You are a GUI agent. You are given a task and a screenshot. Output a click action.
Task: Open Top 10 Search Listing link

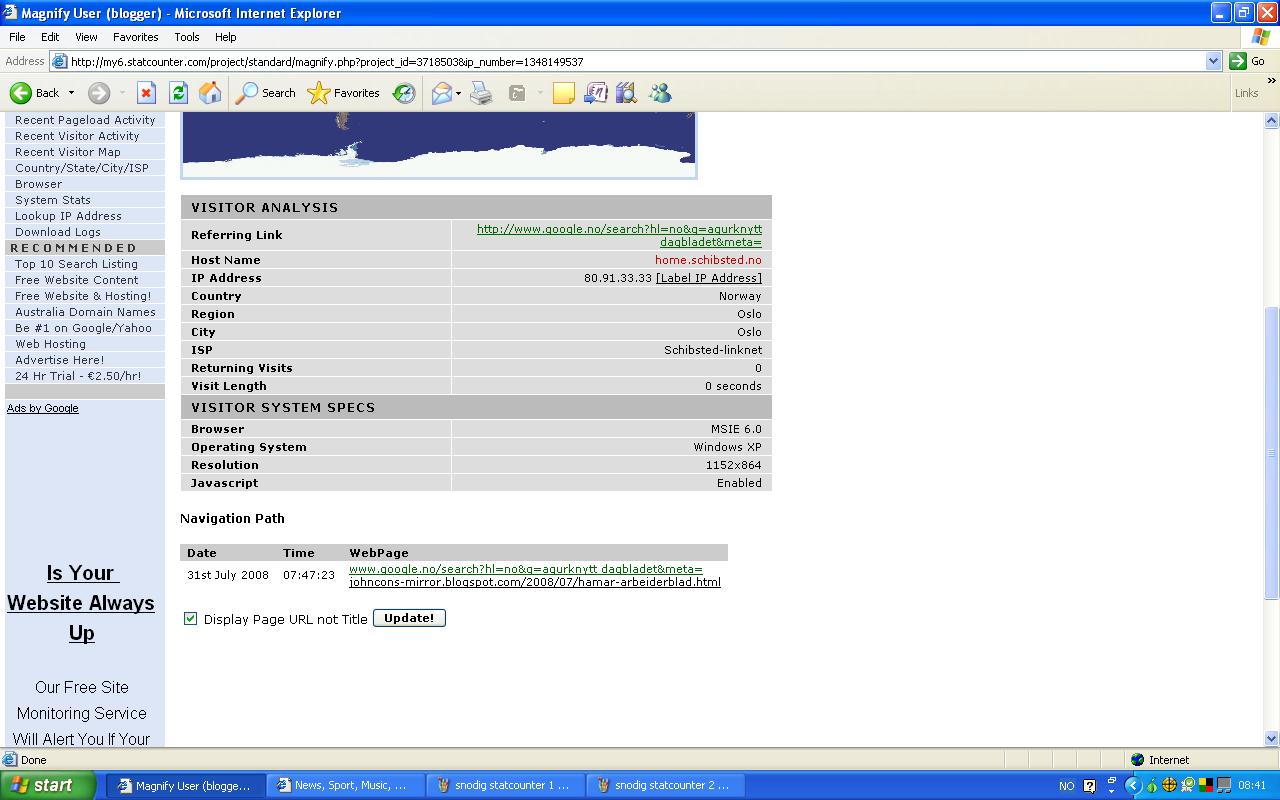76,264
